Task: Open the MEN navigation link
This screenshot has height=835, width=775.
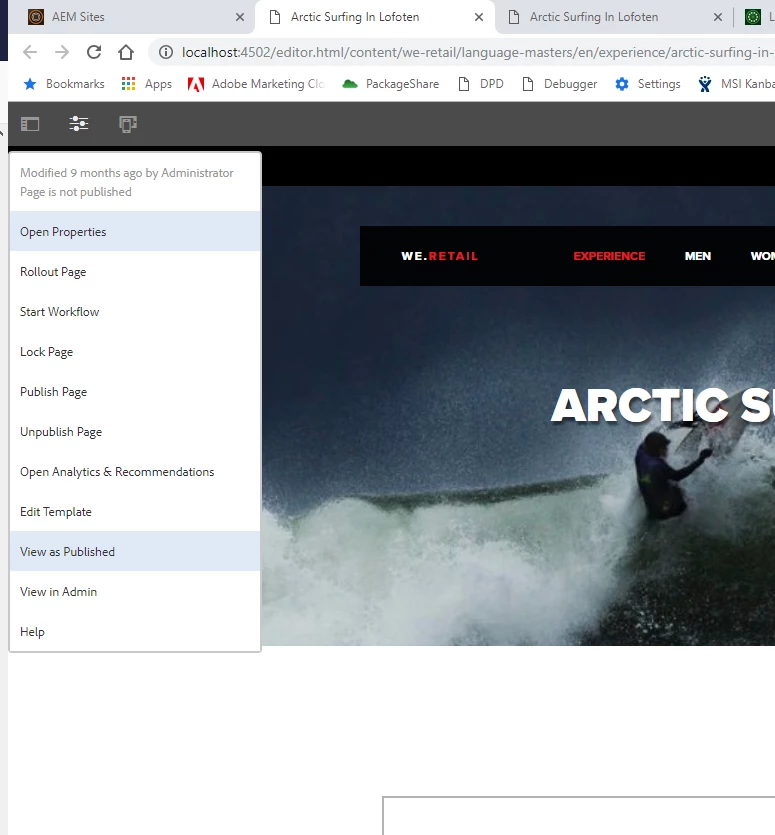Action: click(698, 256)
